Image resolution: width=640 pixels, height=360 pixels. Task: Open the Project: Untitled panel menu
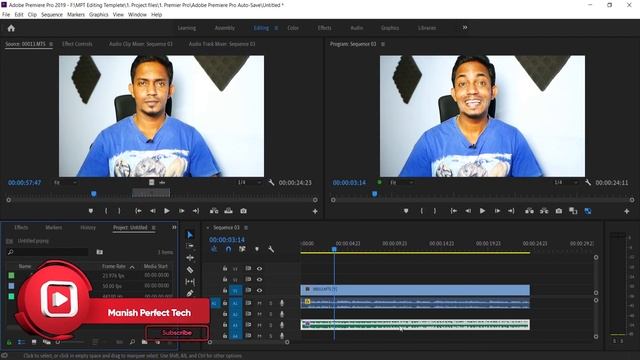[x=153, y=227]
